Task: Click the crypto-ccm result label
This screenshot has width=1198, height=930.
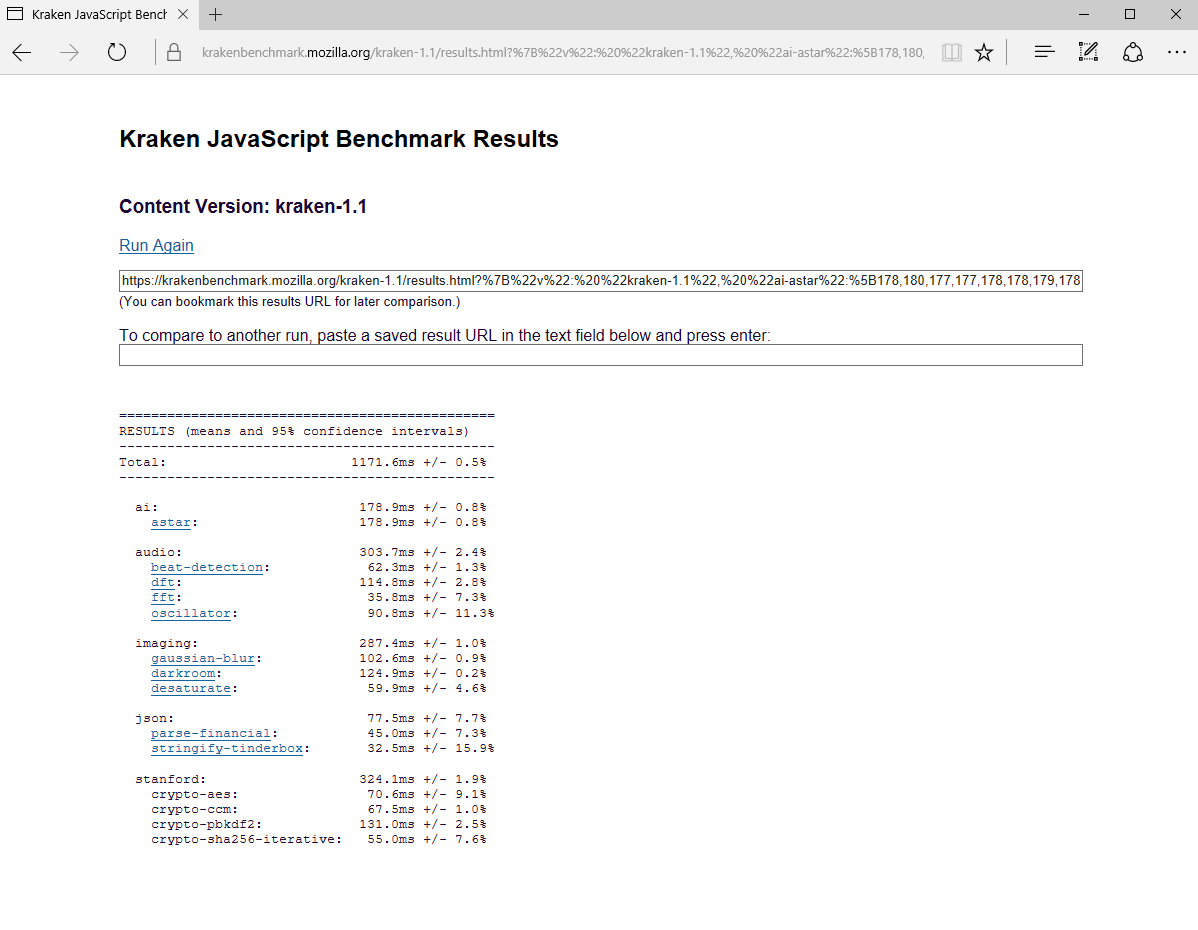Action: pyautogui.click(x=194, y=809)
